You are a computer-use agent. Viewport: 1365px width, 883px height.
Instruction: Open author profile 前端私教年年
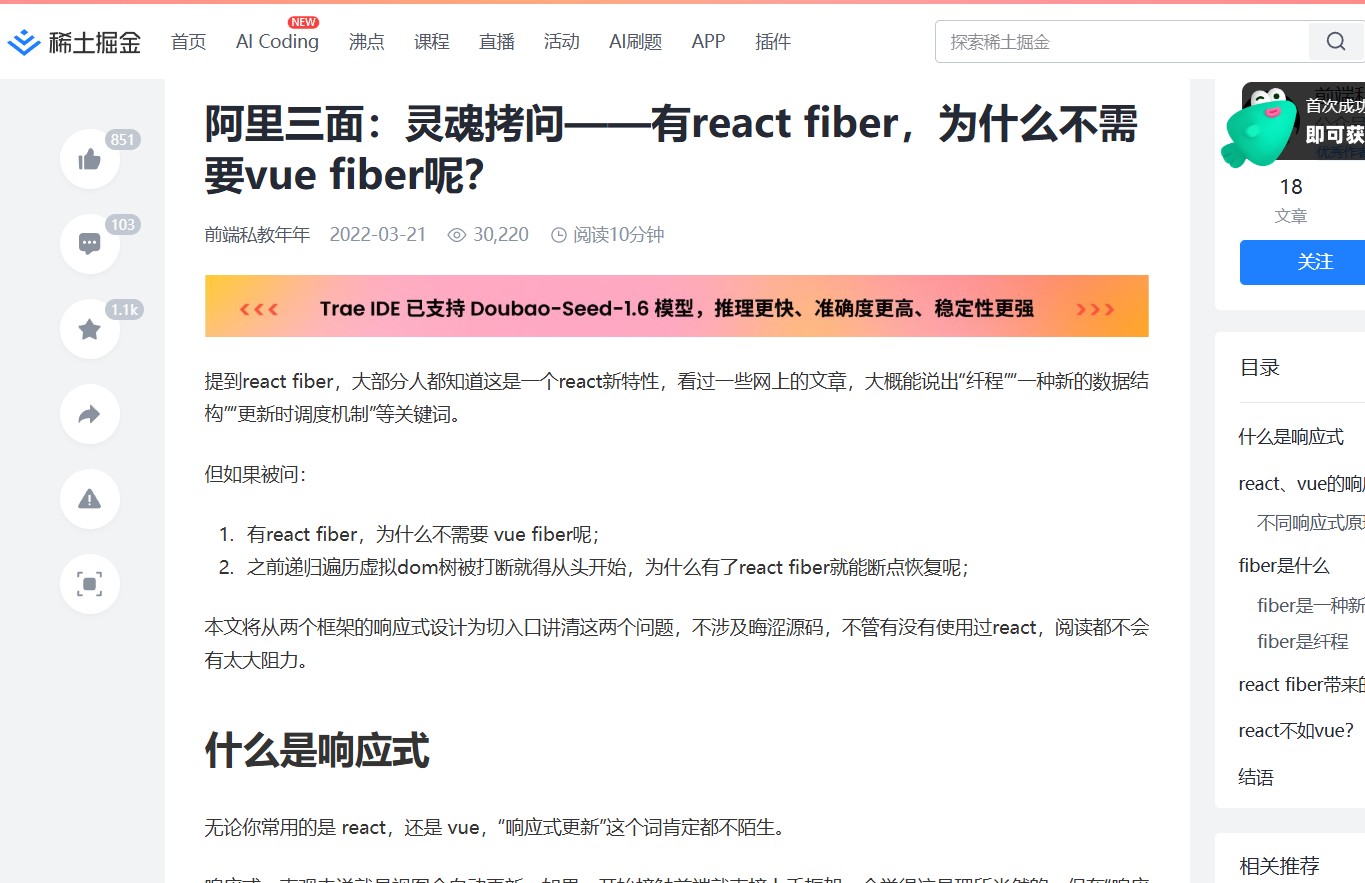point(257,235)
